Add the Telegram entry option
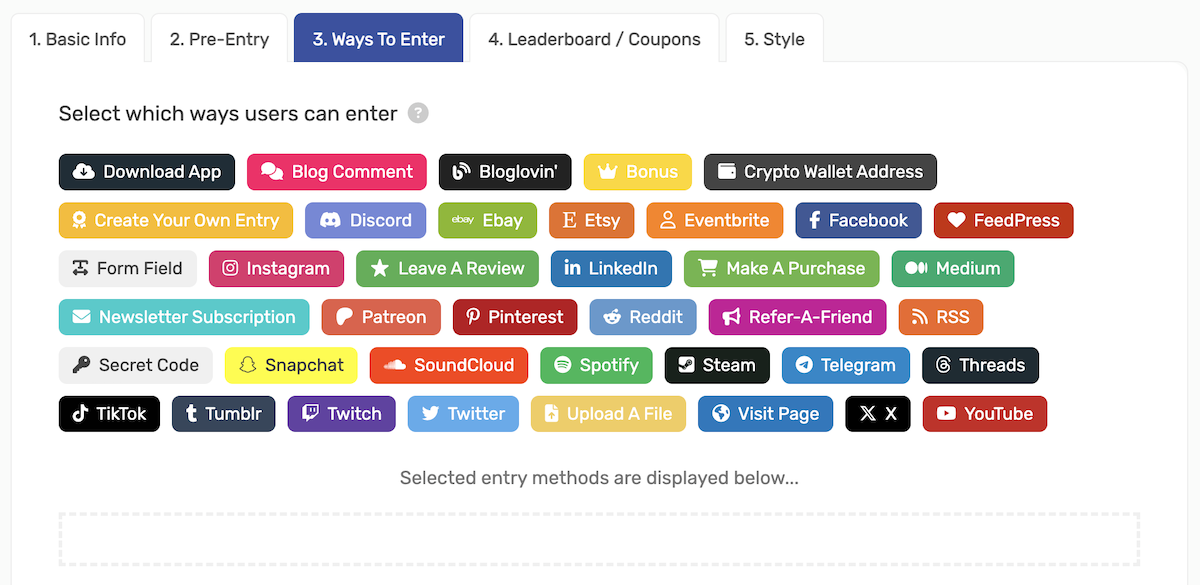The height and width of the screenshot is (585, 1200). (x=845, y=365)
